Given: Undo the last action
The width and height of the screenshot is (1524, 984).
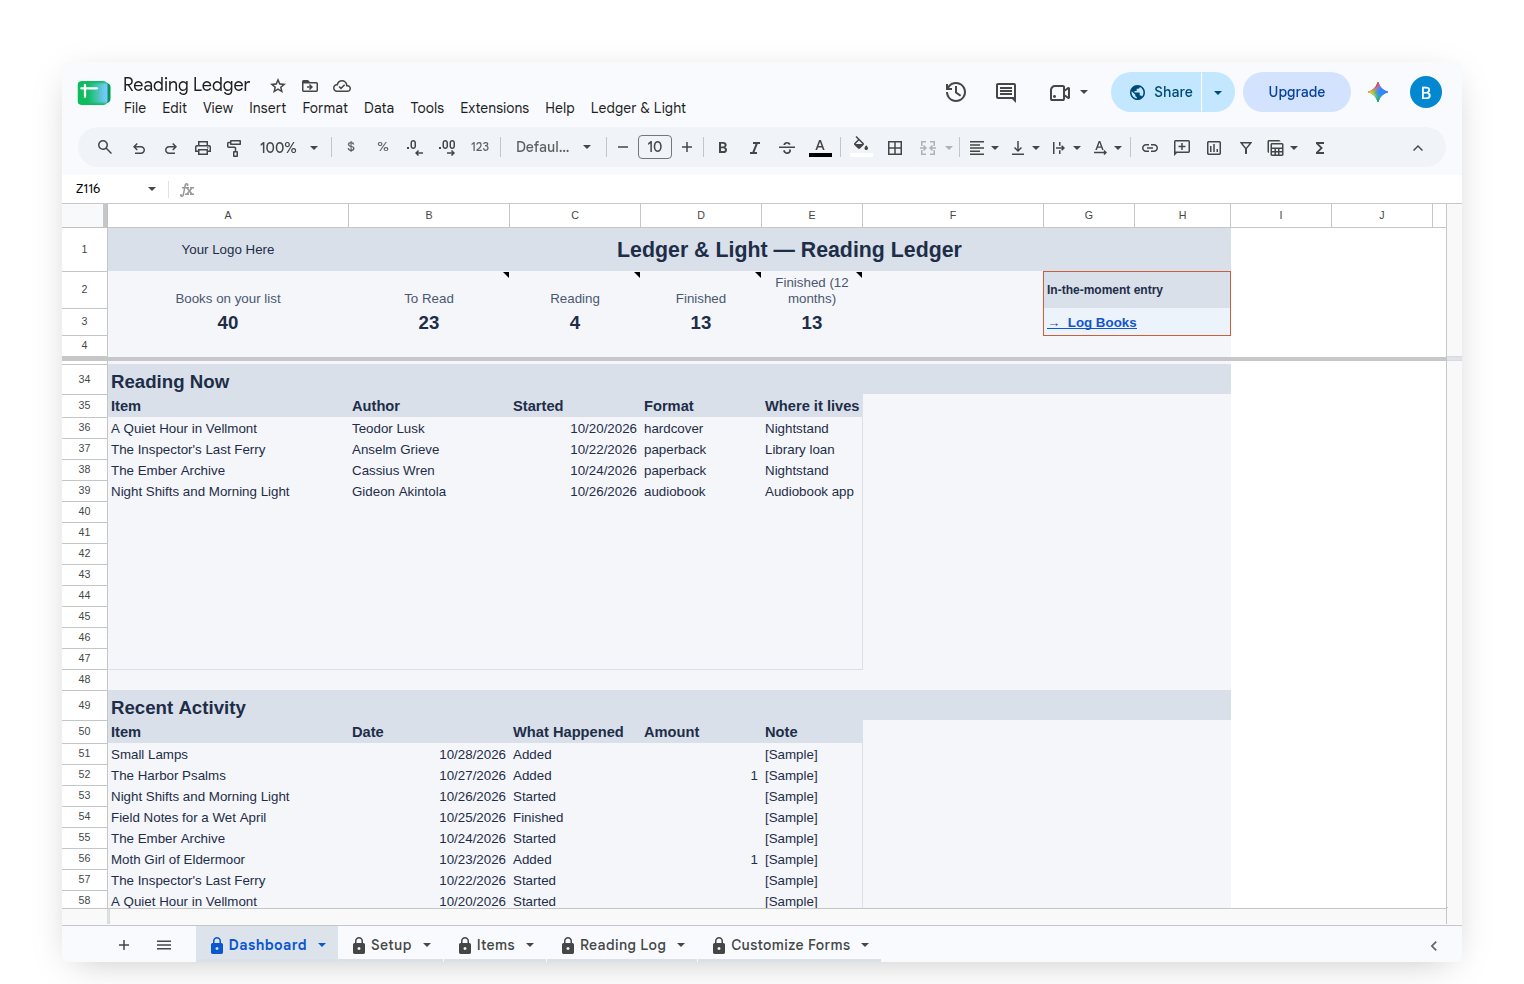Looking at the screenshot, I should 139,148.
